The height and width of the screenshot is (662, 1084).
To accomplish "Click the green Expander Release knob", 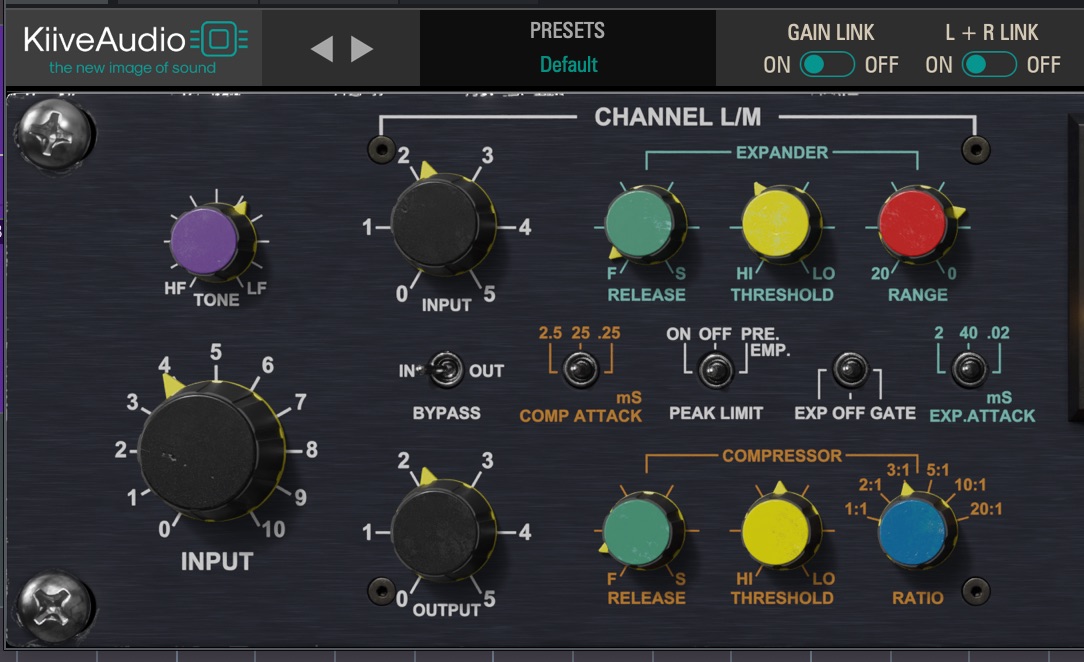I will [639, 222].
